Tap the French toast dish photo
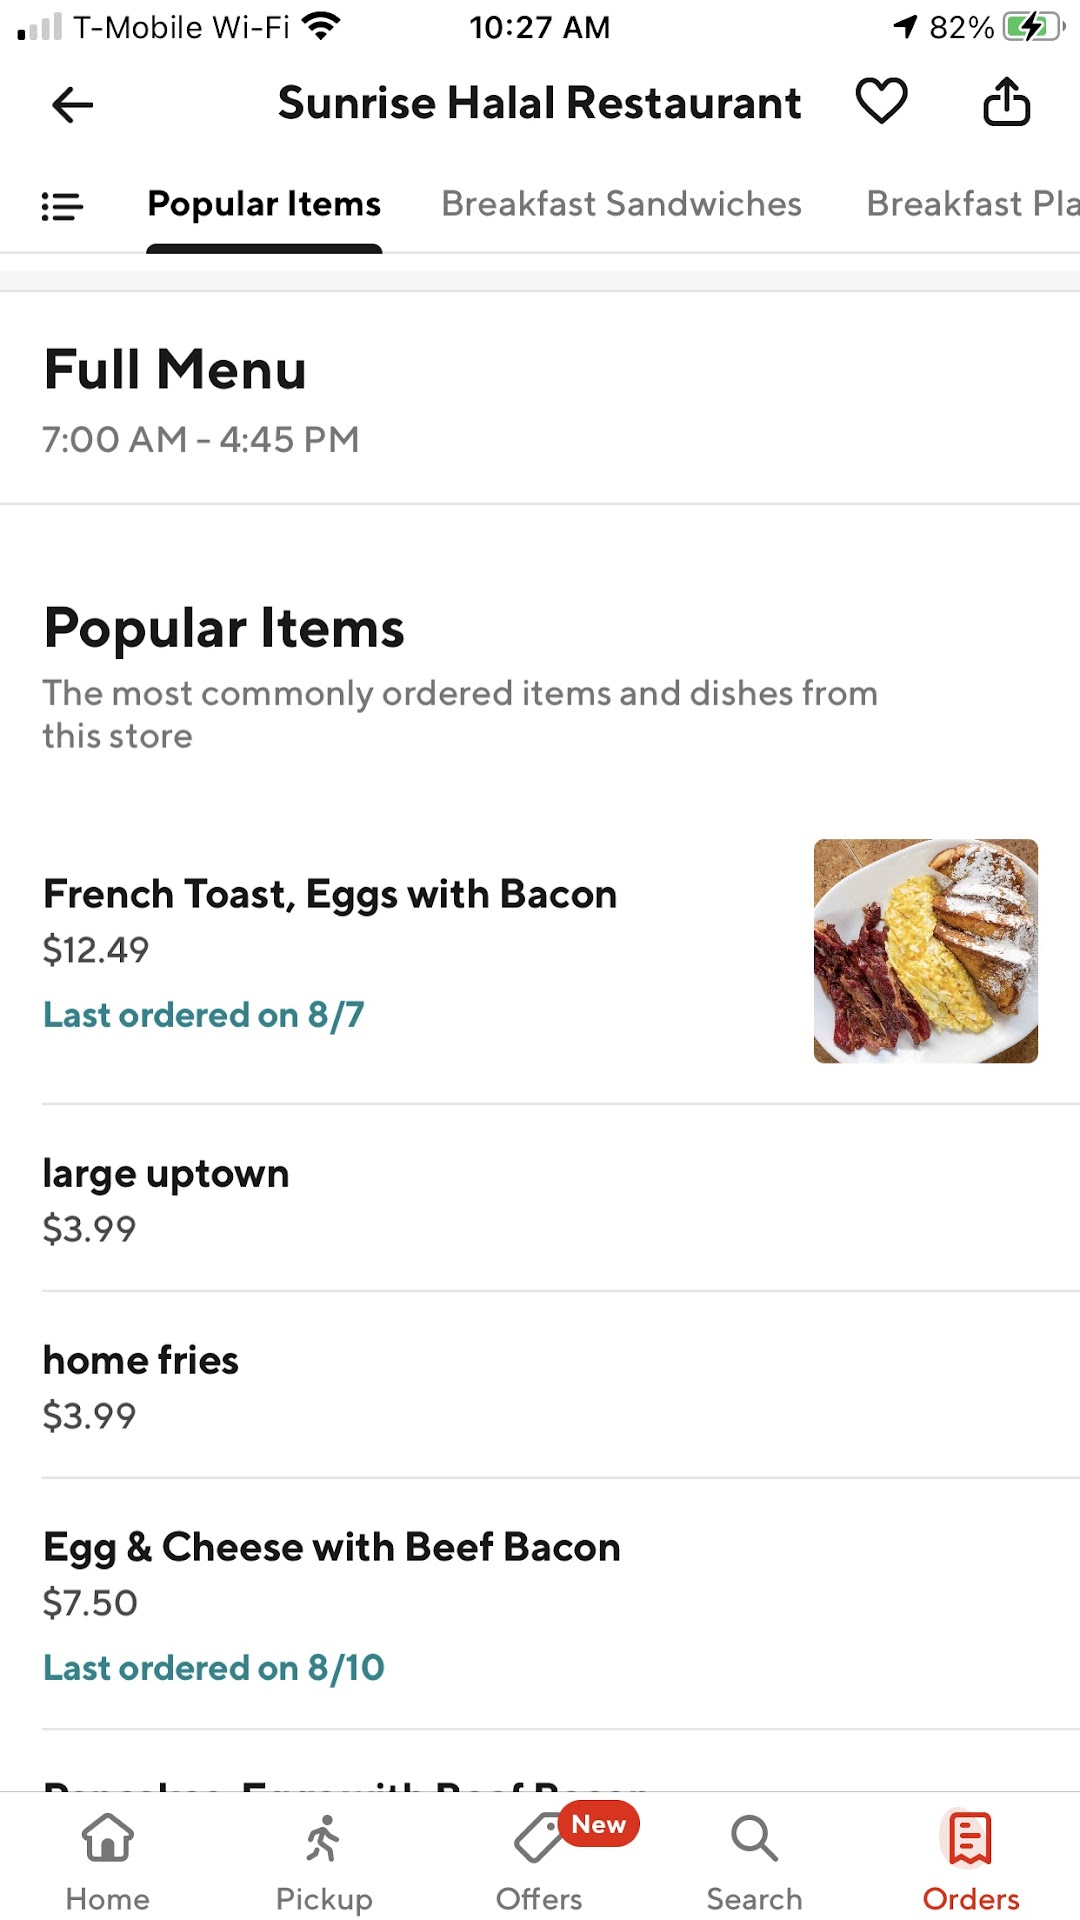 click(925, 951)
